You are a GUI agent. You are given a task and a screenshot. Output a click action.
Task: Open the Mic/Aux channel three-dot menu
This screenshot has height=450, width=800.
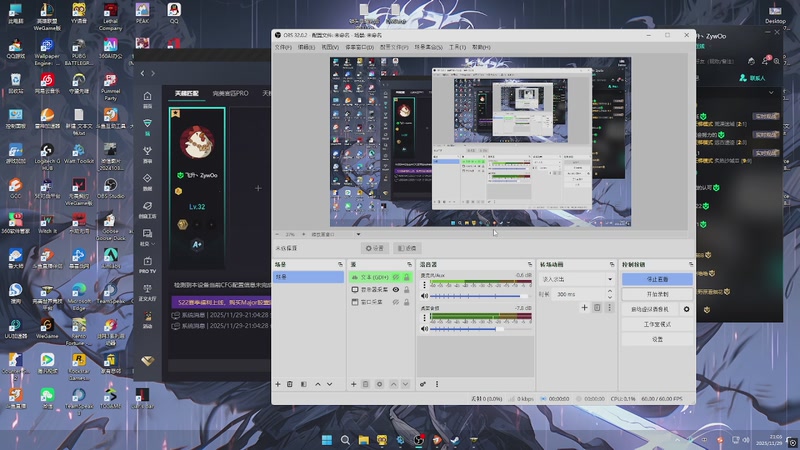pos(424,285)
